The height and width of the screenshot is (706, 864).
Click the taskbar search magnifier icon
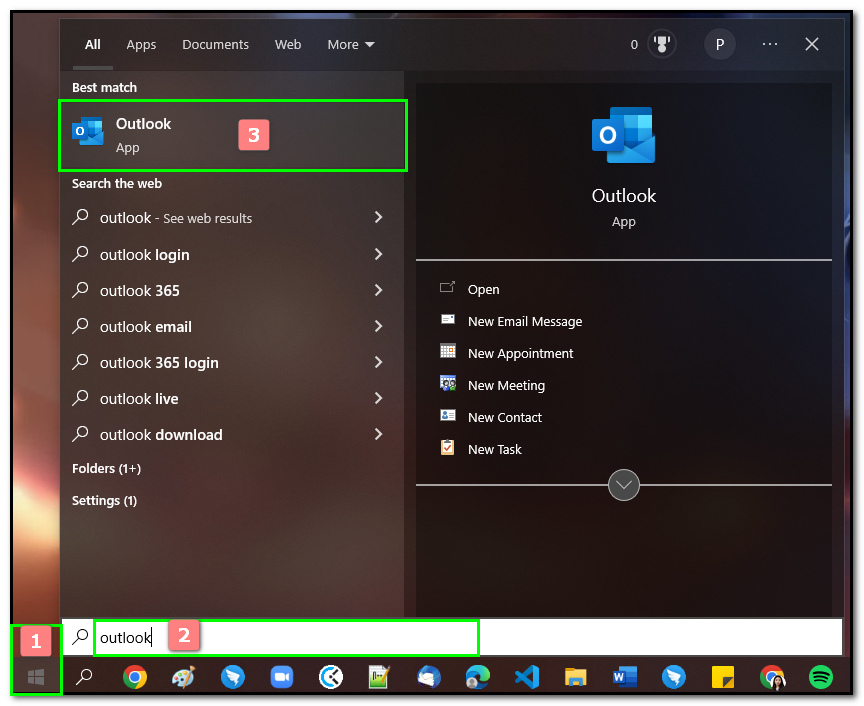(84, 677)
